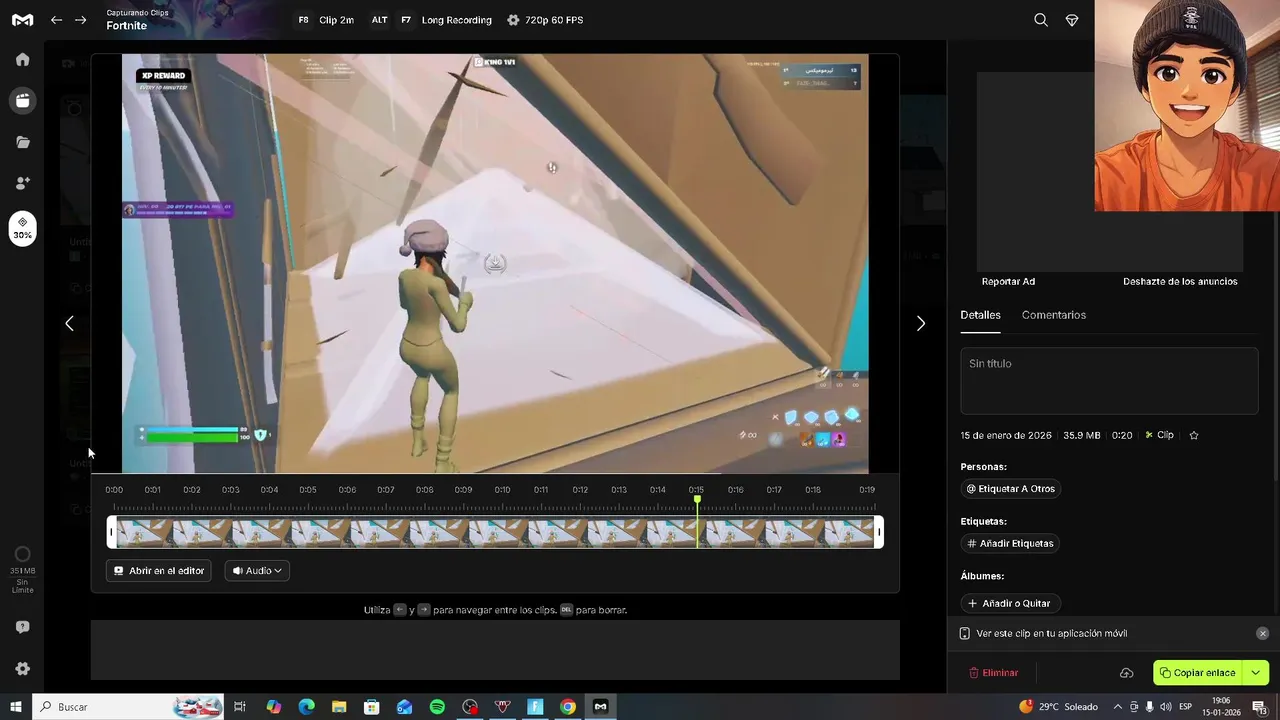
Task: Go to the next clip arrow
Action: click(x=921, y=323)
